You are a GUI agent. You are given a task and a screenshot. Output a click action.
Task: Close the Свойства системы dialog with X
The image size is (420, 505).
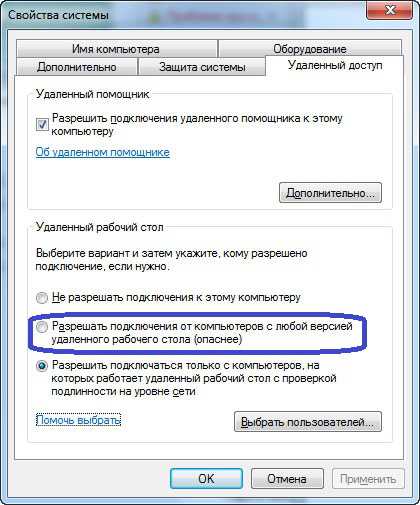[390, 11]
